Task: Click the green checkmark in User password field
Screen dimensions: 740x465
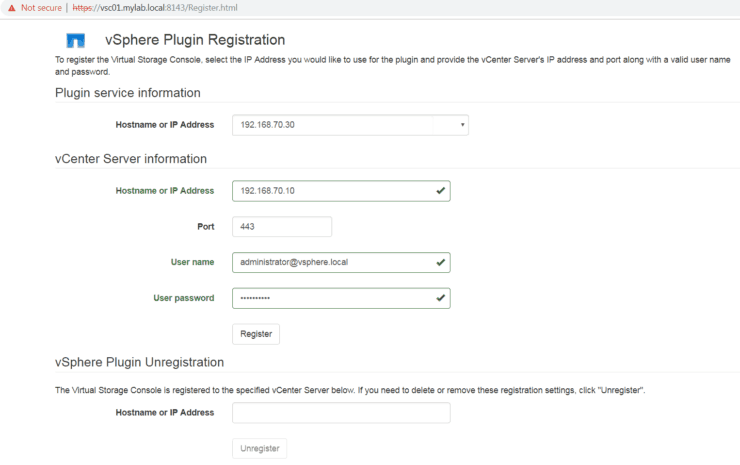Action: click(x=440, y=298)
